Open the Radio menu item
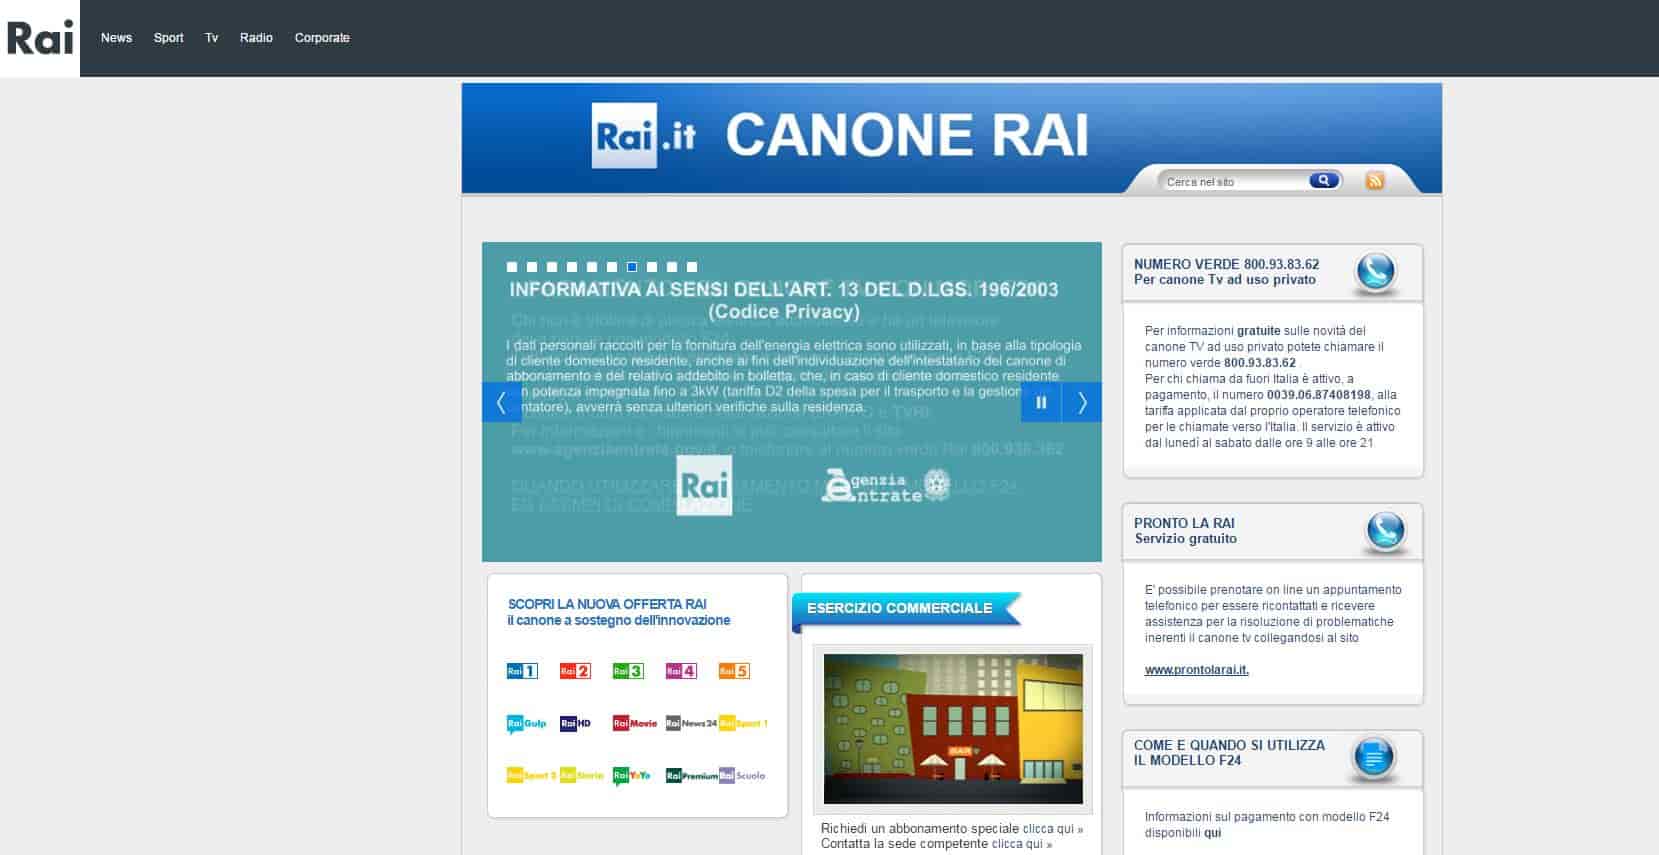 (256, 38)
